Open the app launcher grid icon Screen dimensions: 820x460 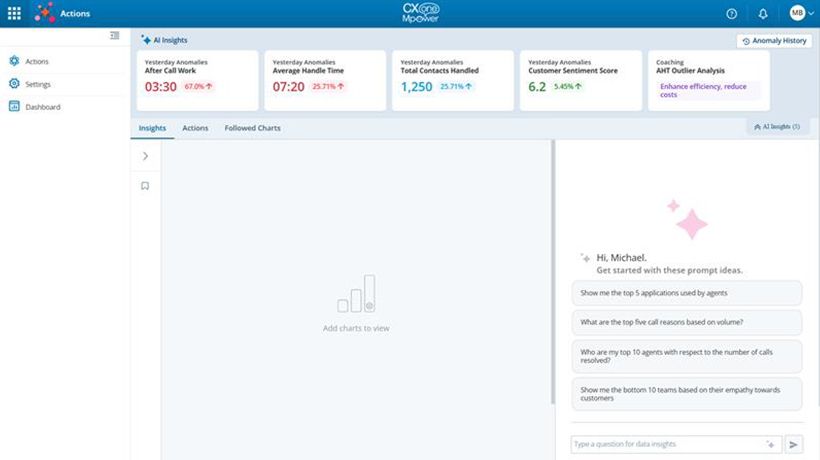14,14
